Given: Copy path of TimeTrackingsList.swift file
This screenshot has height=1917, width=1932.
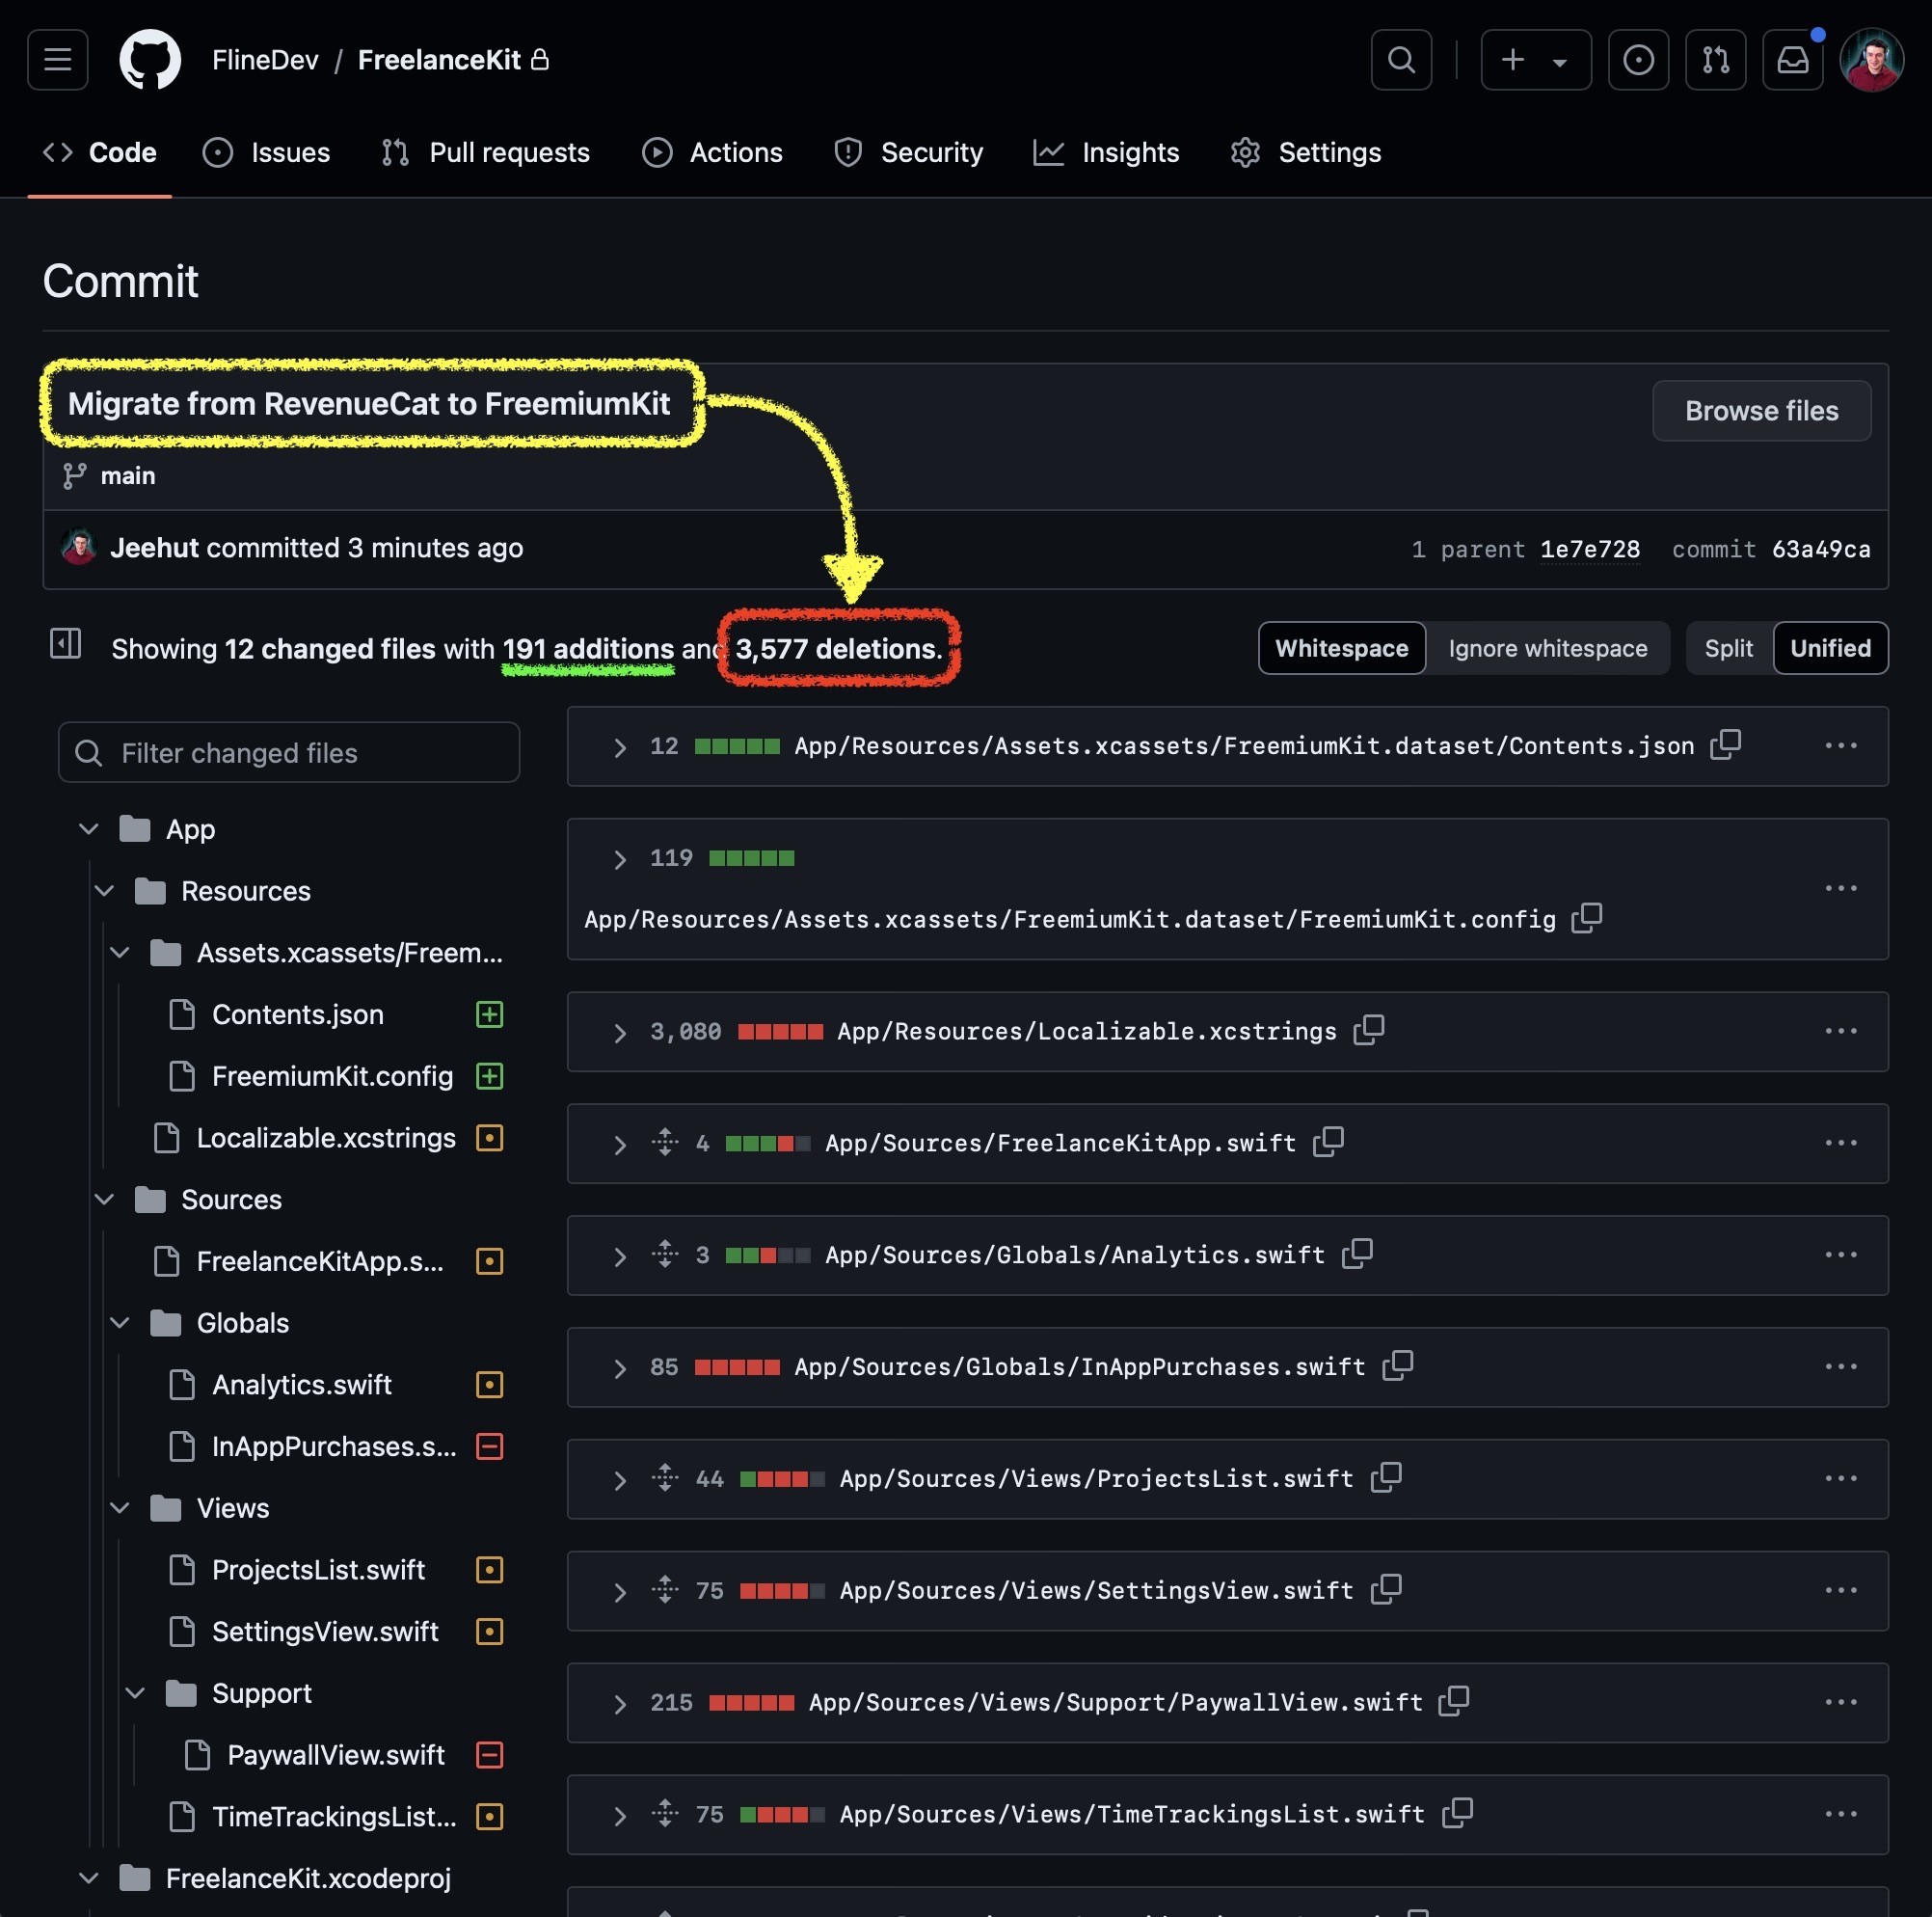Looking at the screenshot, I should tap(1457, 1814).
